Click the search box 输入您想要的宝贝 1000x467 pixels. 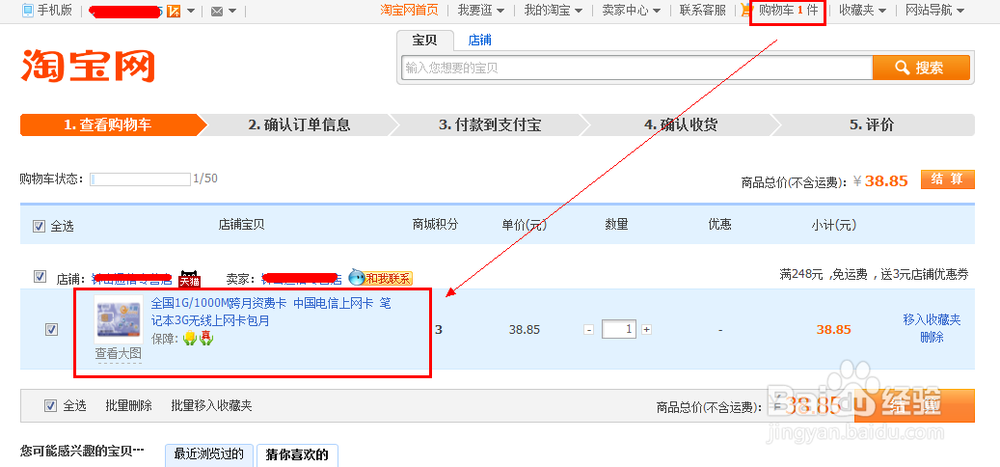click(636, 68)
